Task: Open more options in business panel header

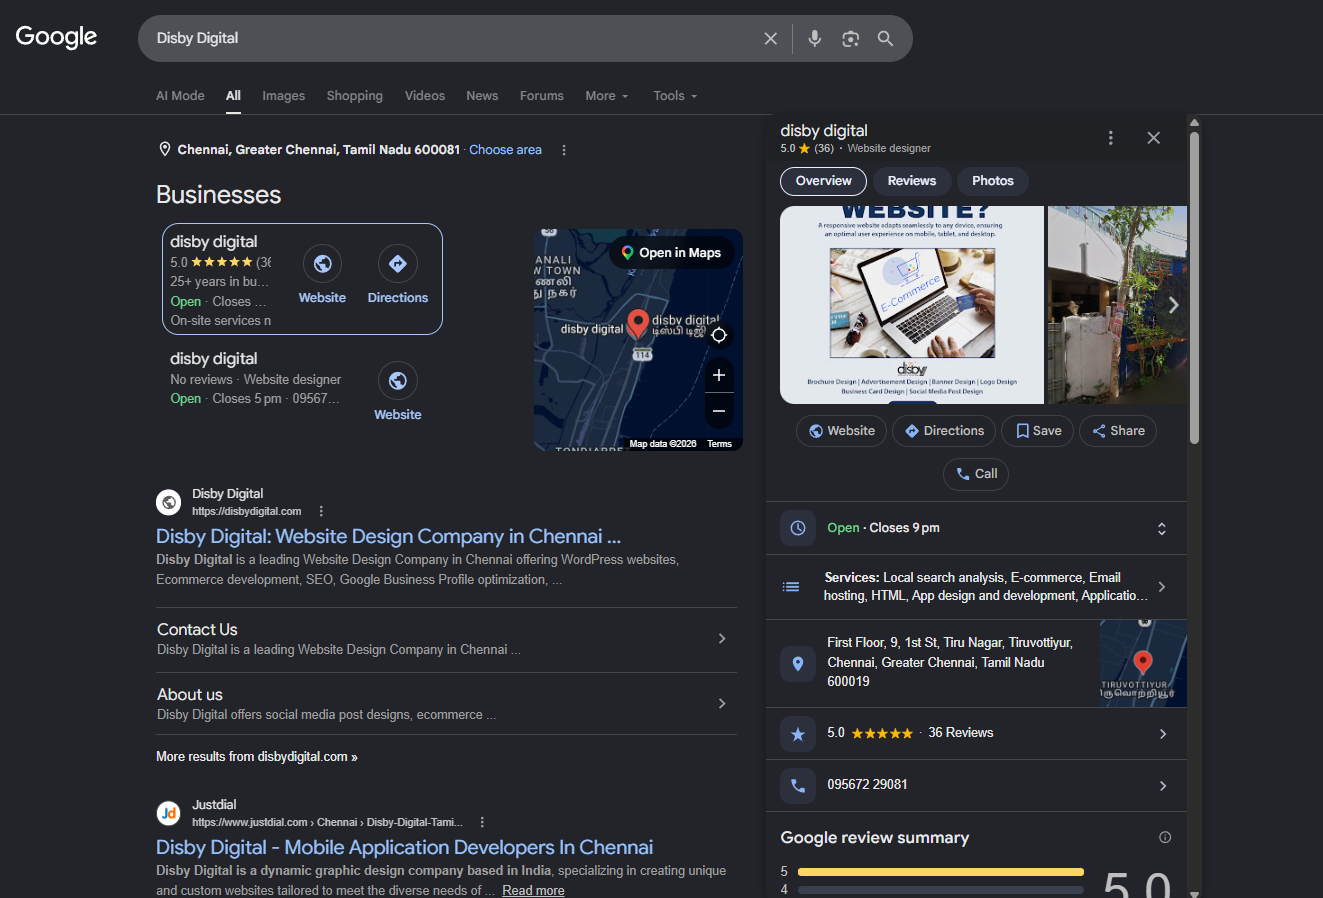Action: click(1111, 138)
